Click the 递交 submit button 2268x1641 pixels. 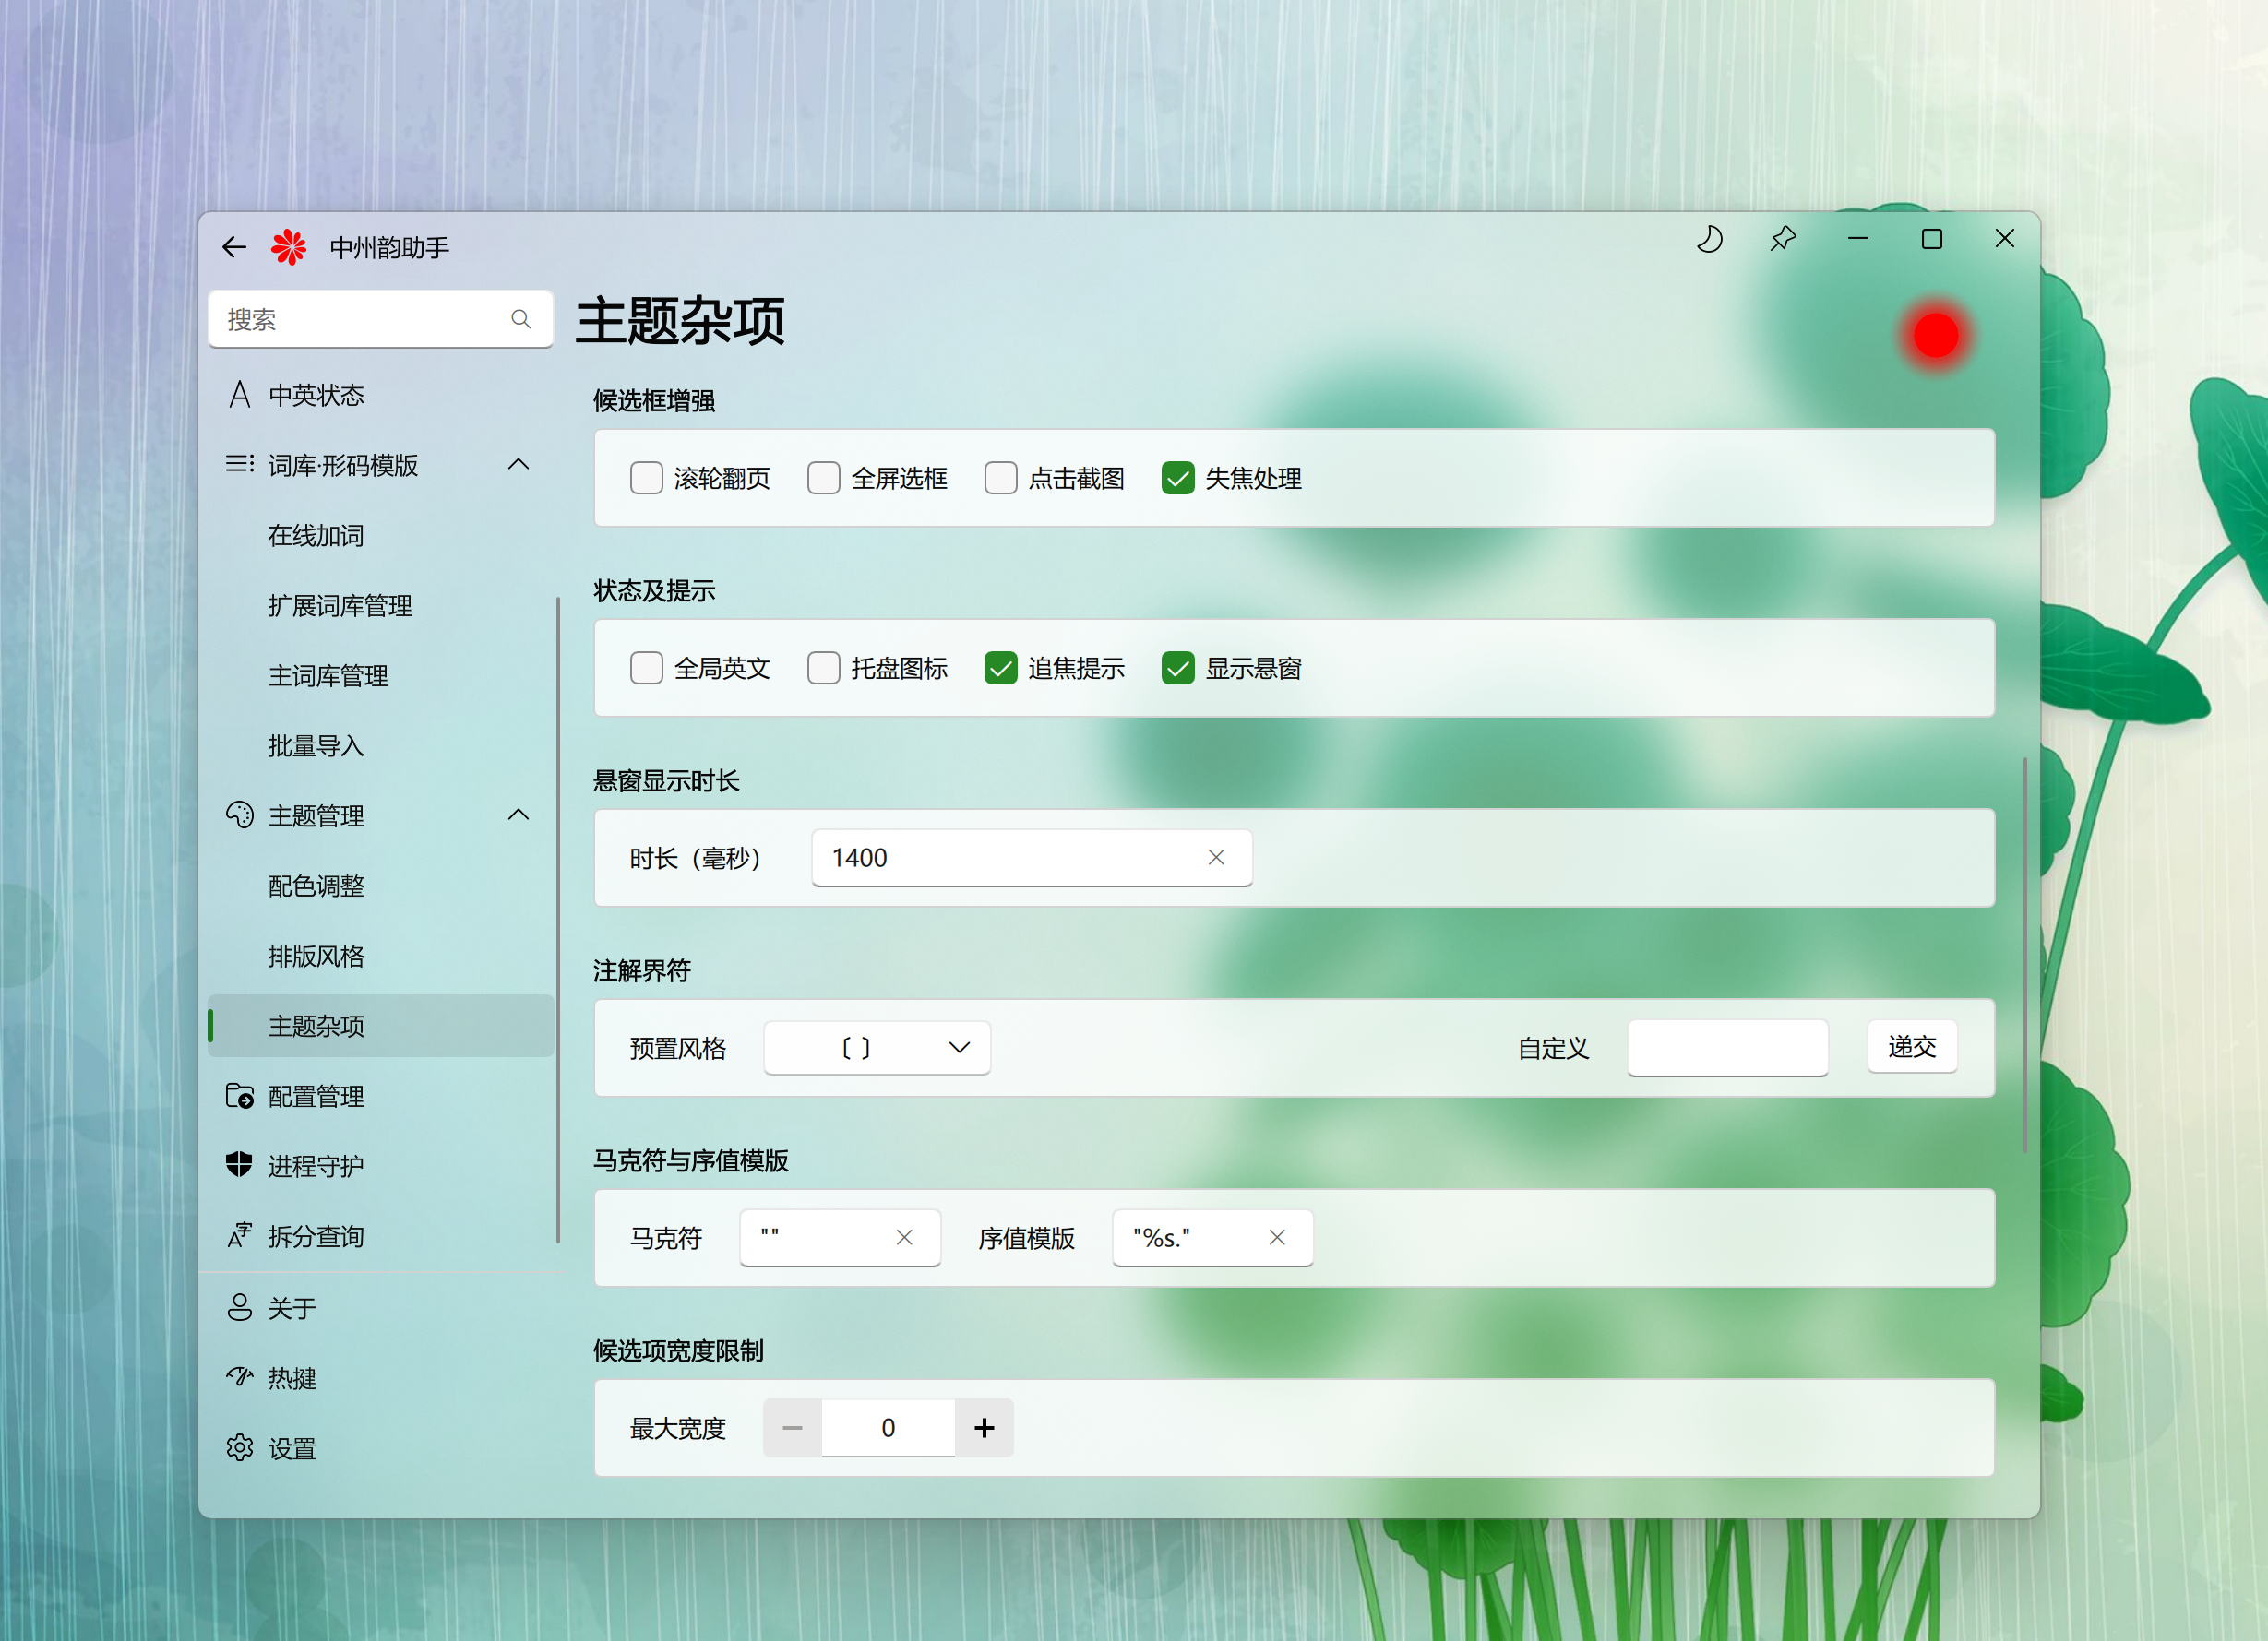1911,1047
